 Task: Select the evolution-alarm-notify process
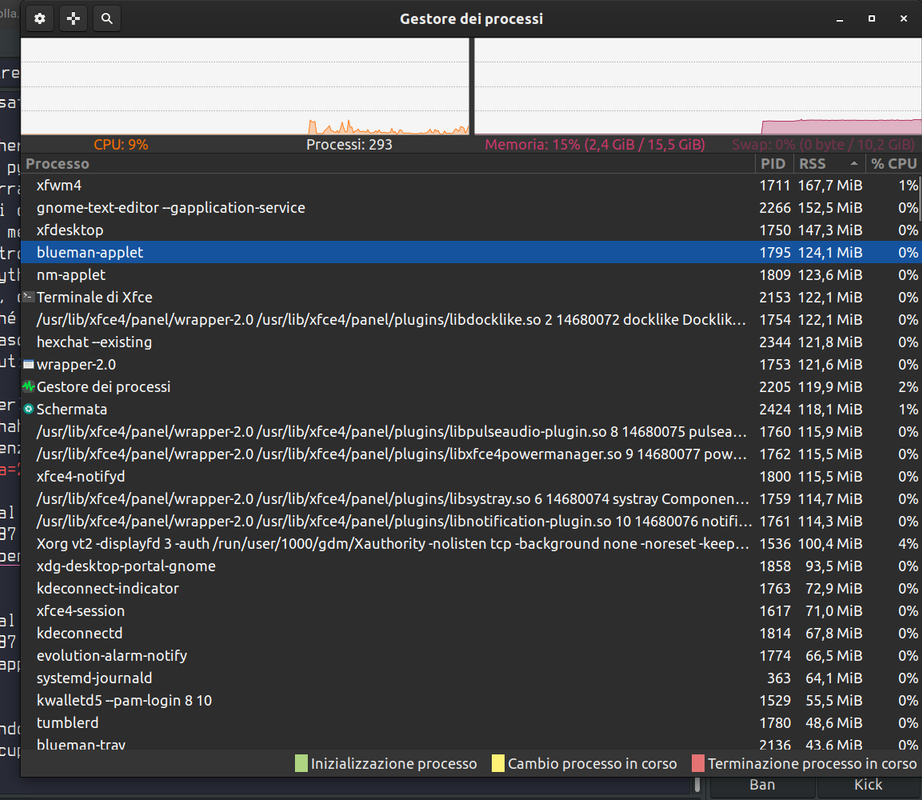pos(470,655)
